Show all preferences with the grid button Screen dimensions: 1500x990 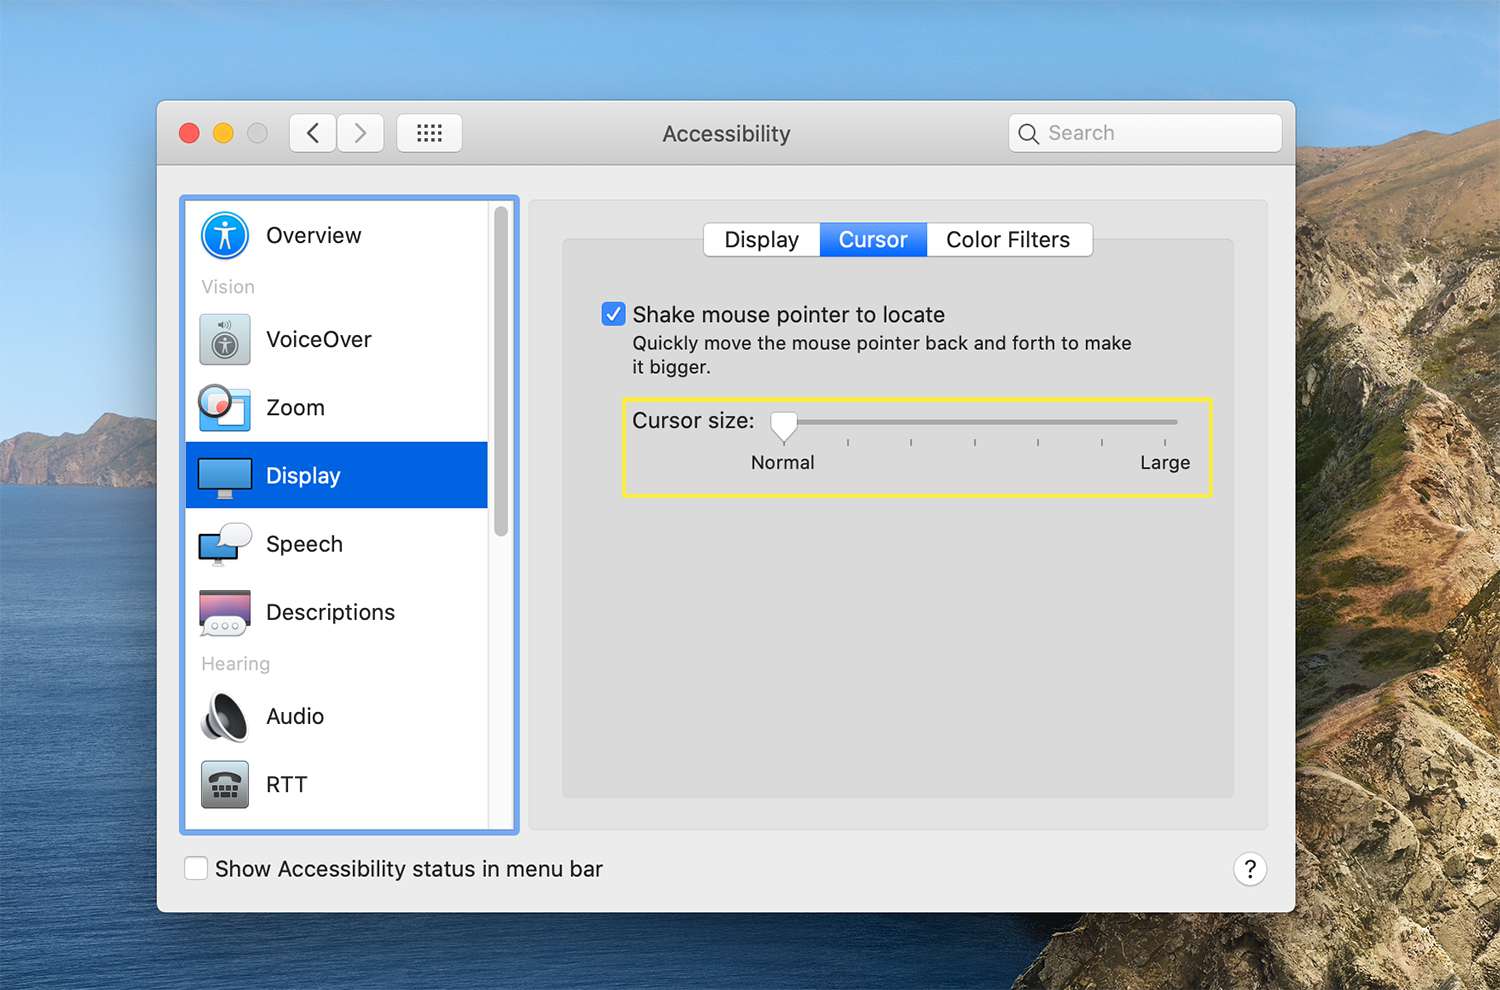pos(429,133)
